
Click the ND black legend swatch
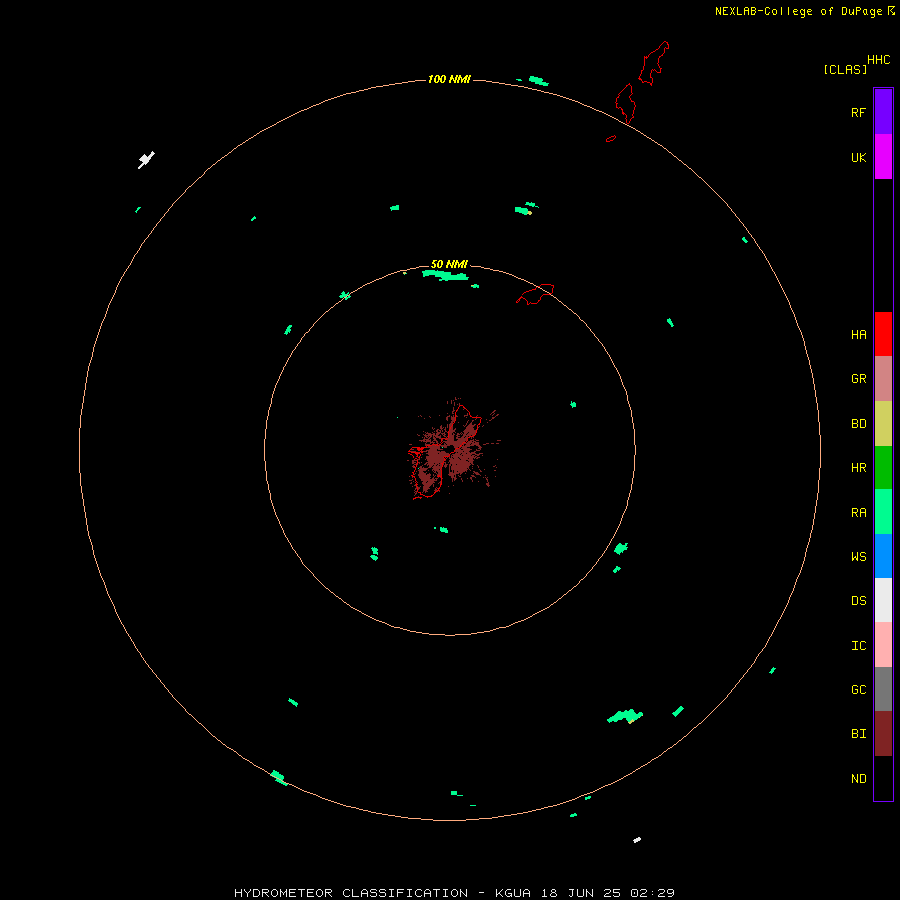(883, 778)
